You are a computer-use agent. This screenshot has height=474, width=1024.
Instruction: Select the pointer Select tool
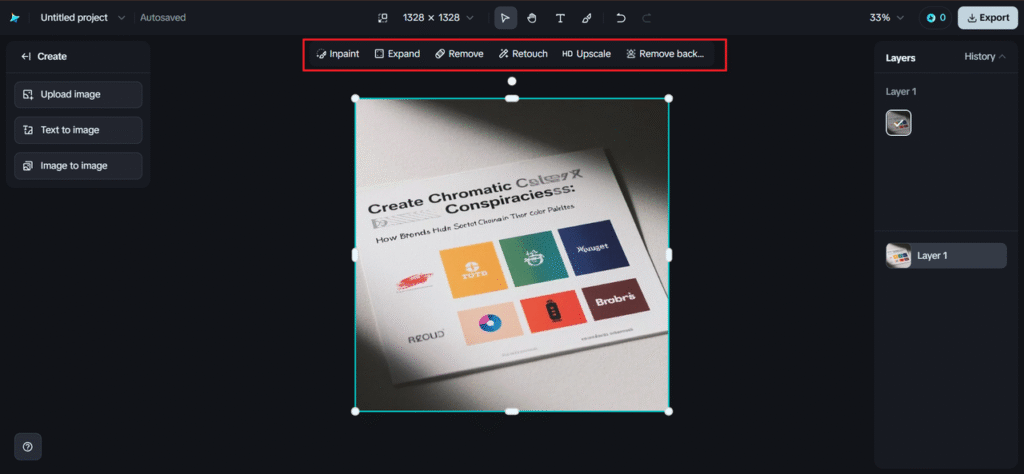505,18
